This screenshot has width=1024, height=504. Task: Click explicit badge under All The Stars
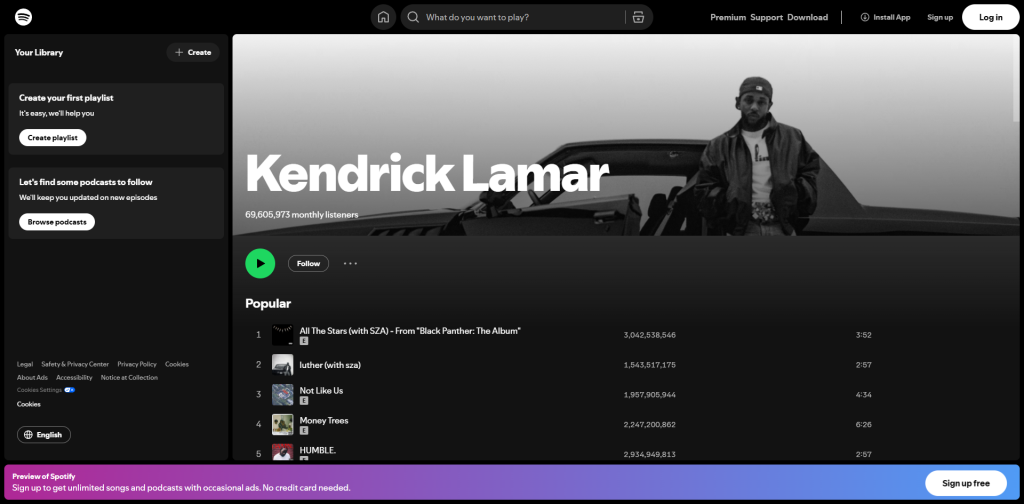pyautogui.click(x=304, y=341)
